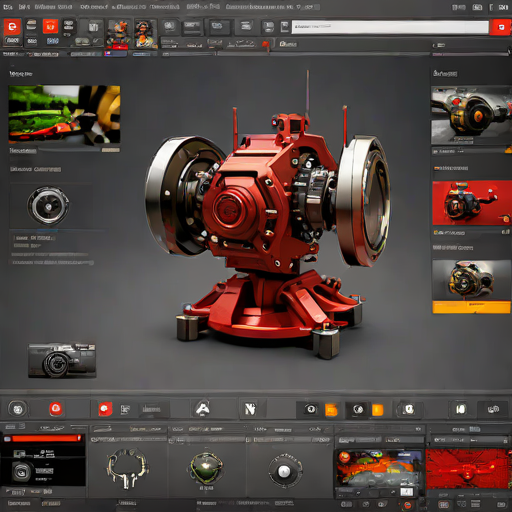Click the orange bar below the turbine thumbnail
The image size is (512, 512).
point(471,307)
